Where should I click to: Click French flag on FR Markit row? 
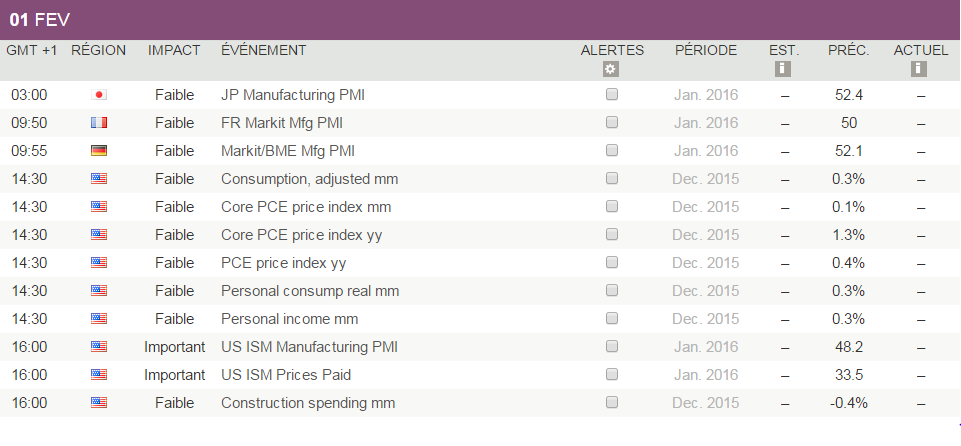[99, 123]
